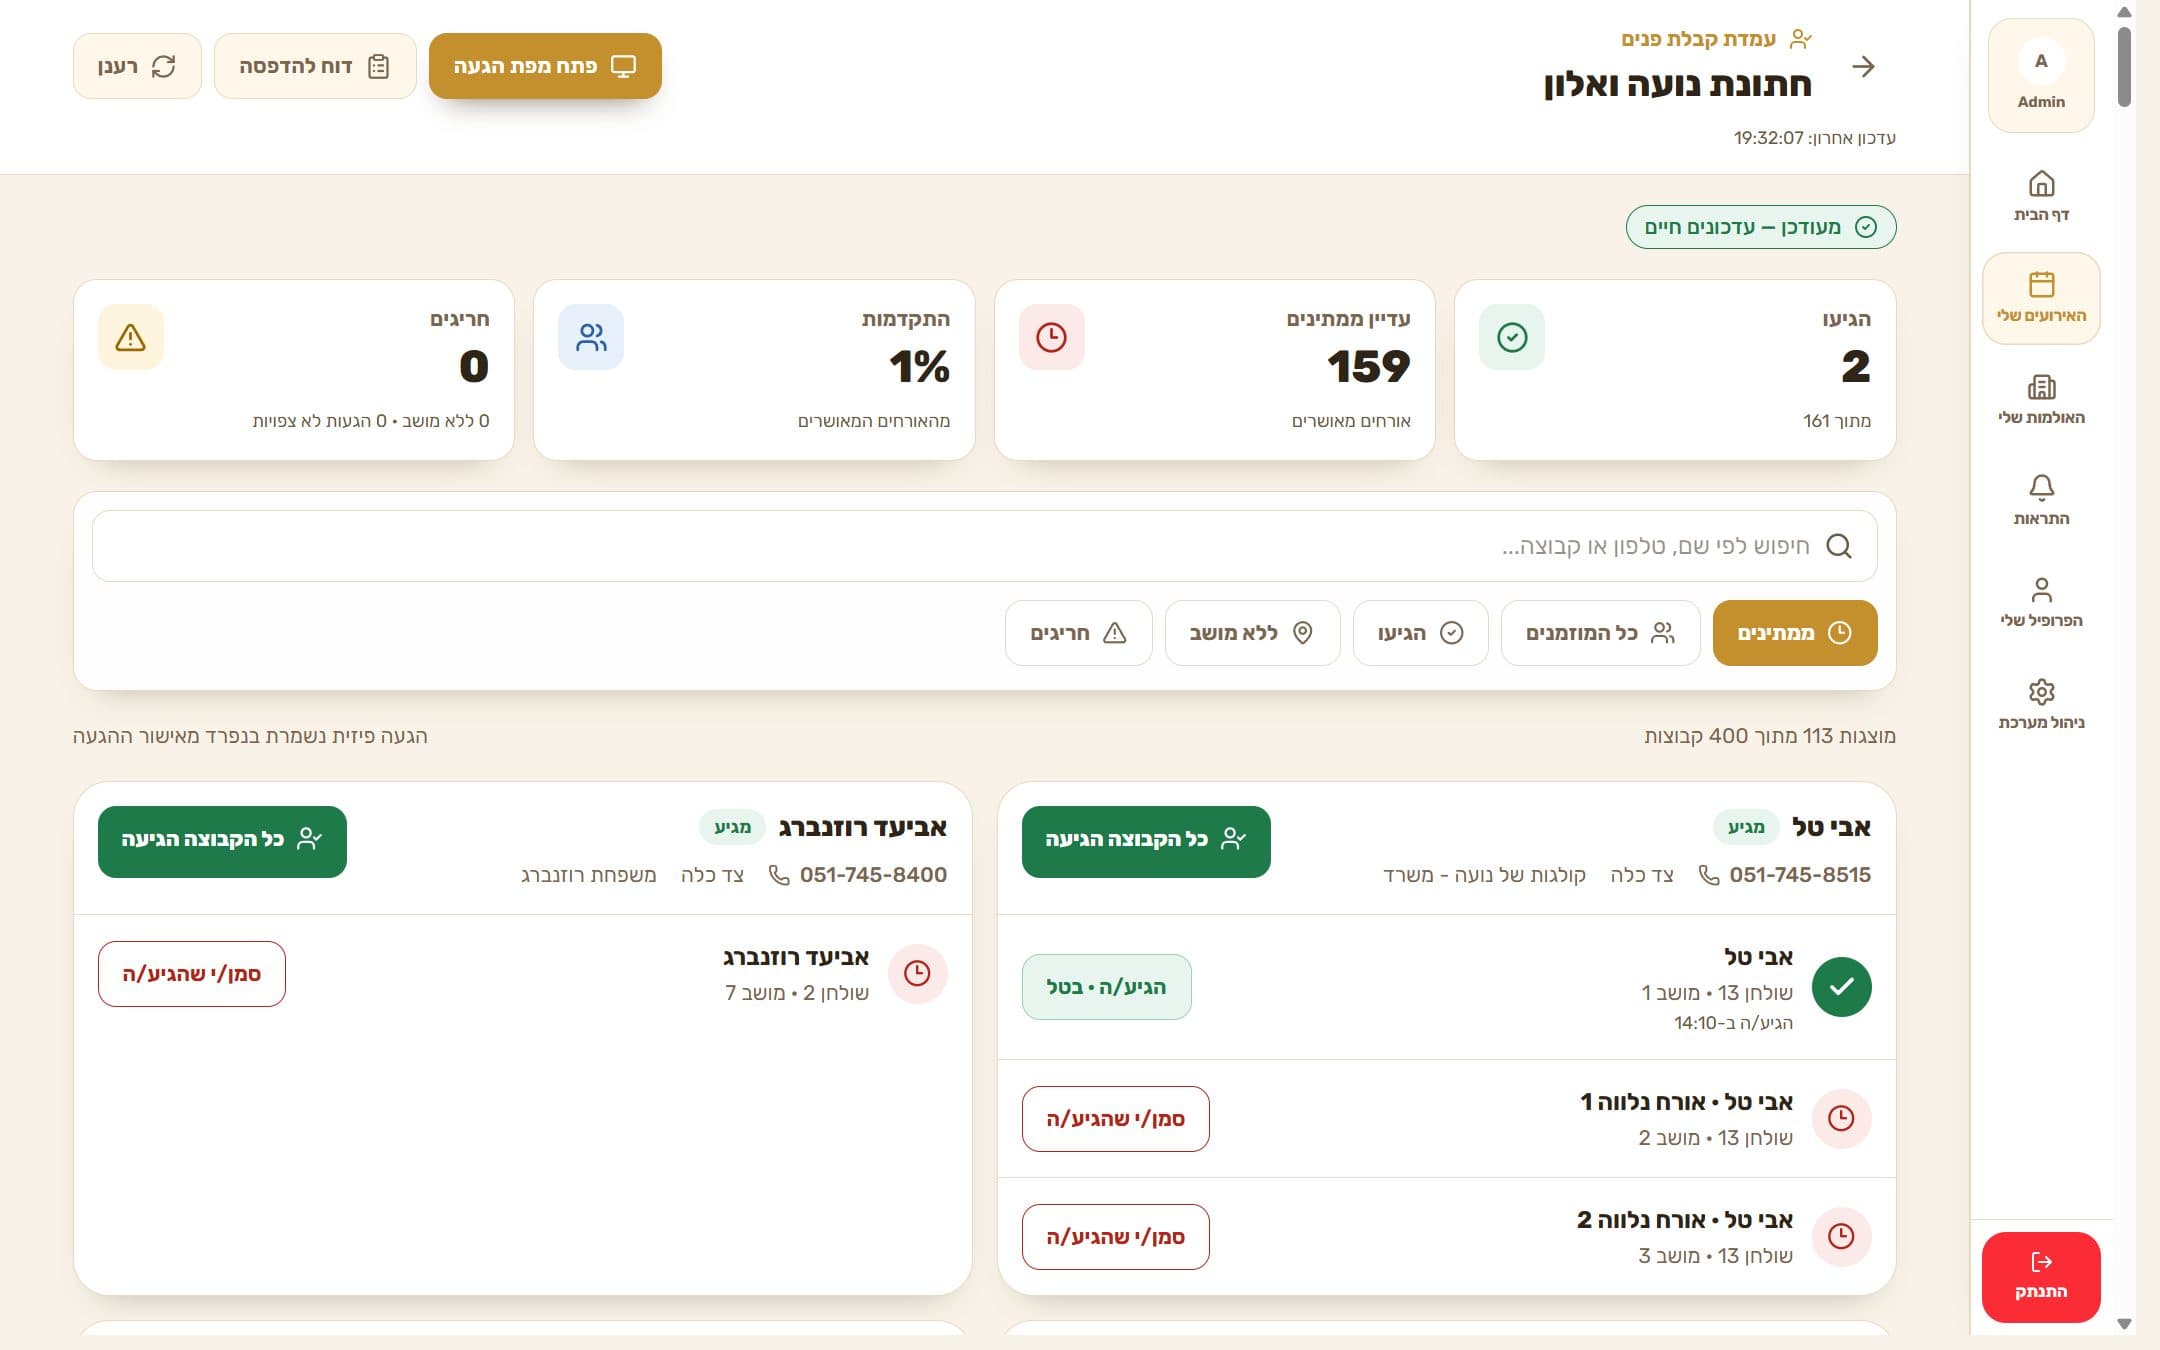The image size is (2160, 1350).
Task: Mark אבי טל אורח נלווה 2 as arrived
Action: point(1115,1237)
